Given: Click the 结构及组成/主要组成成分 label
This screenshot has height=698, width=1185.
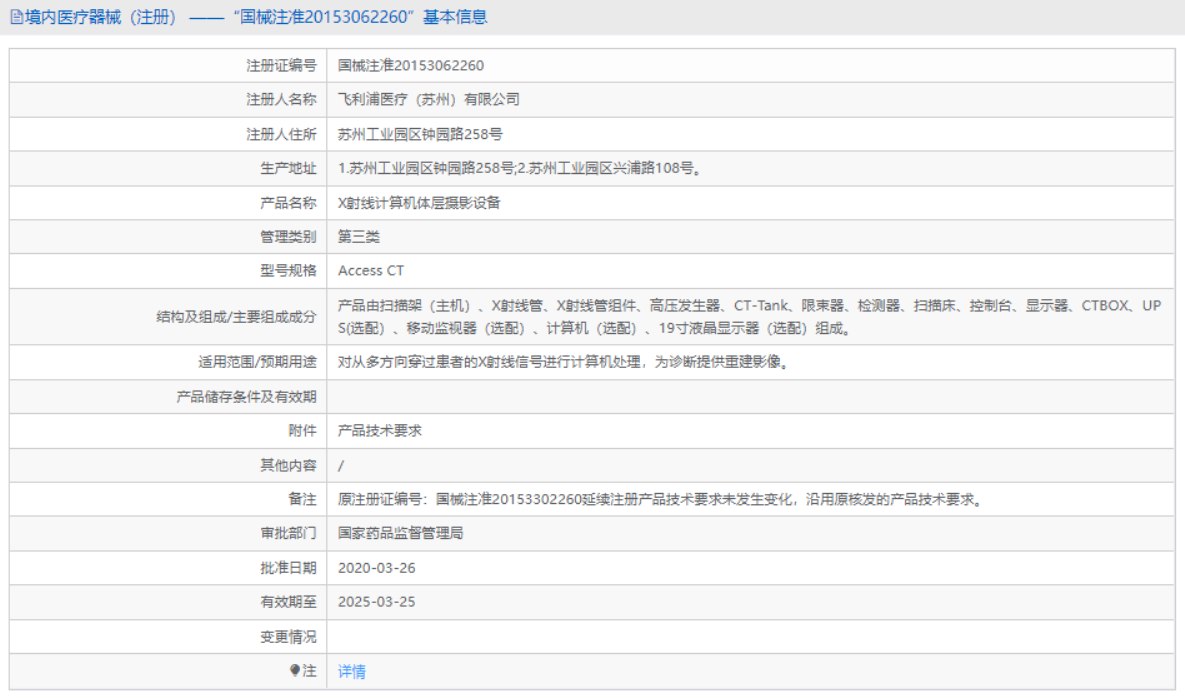Looking at the screenshot, I should coord(236,317).
